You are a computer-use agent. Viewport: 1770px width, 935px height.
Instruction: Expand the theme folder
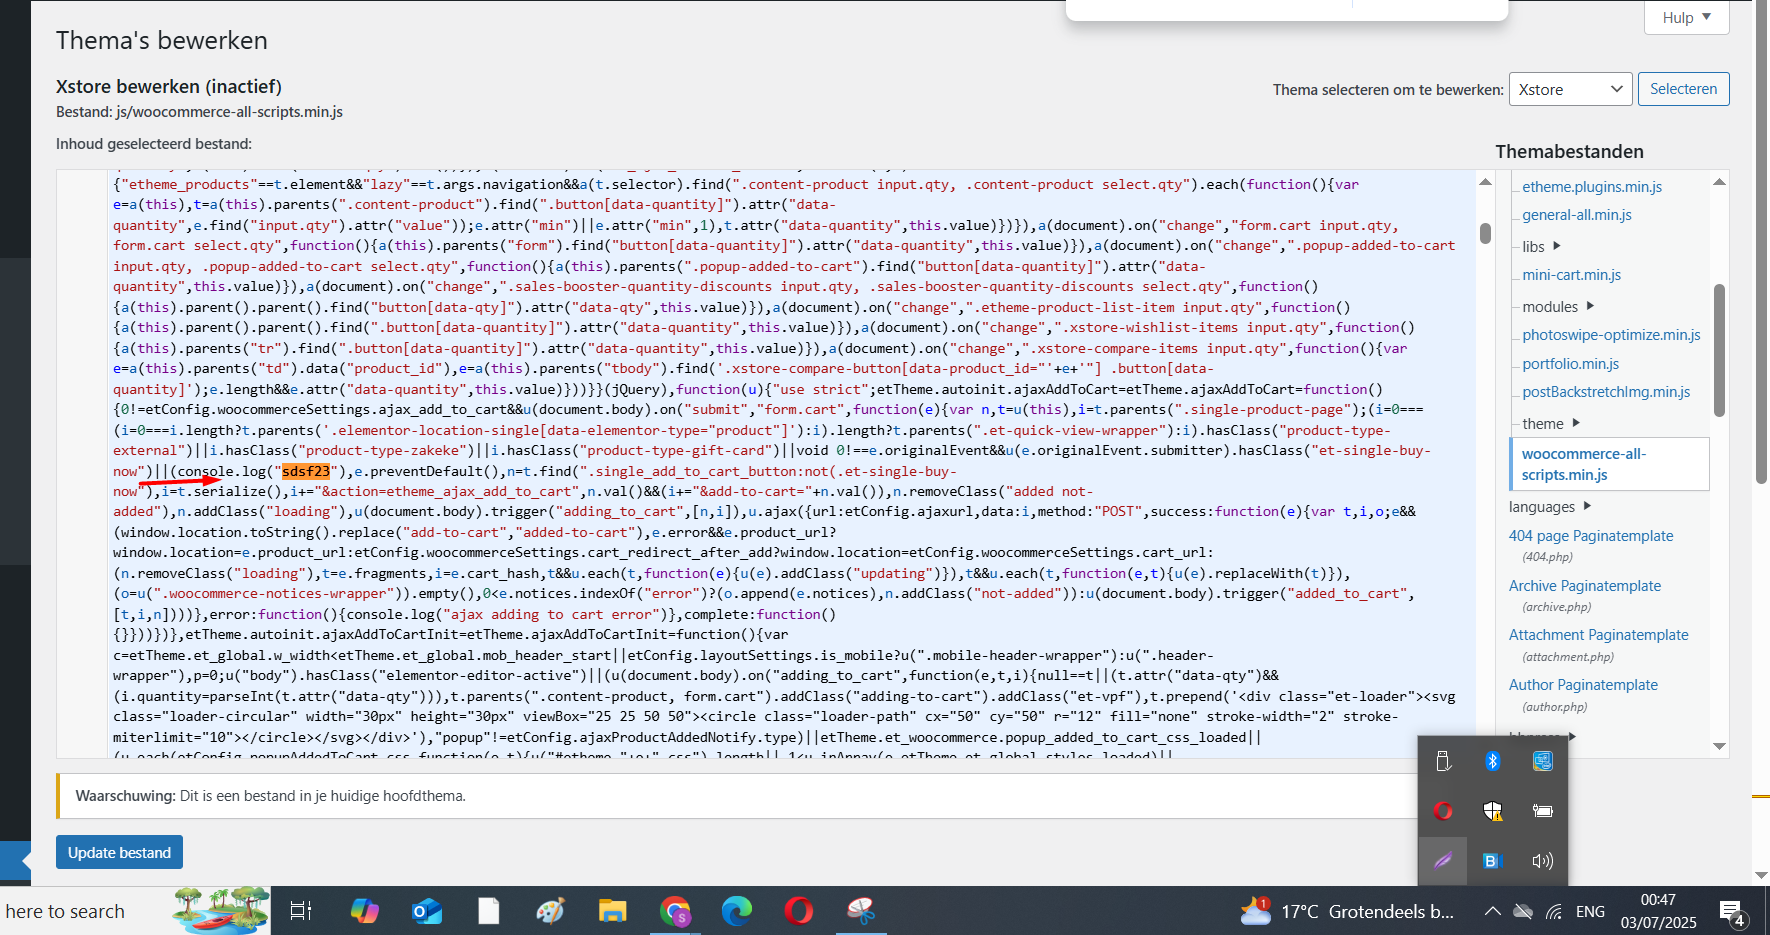[1551, 424]
